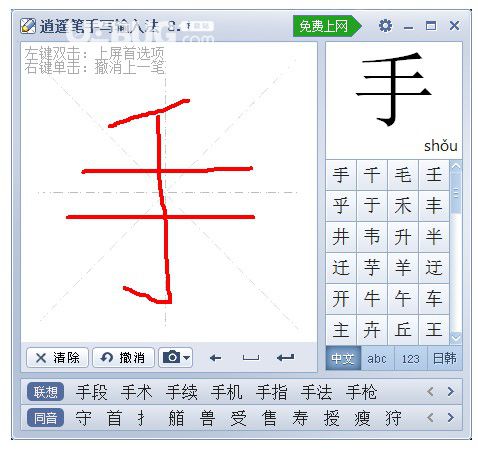Go to previous 联想 suggestions page
Viewport: 478px width, 450px height.
pos(430,391)
